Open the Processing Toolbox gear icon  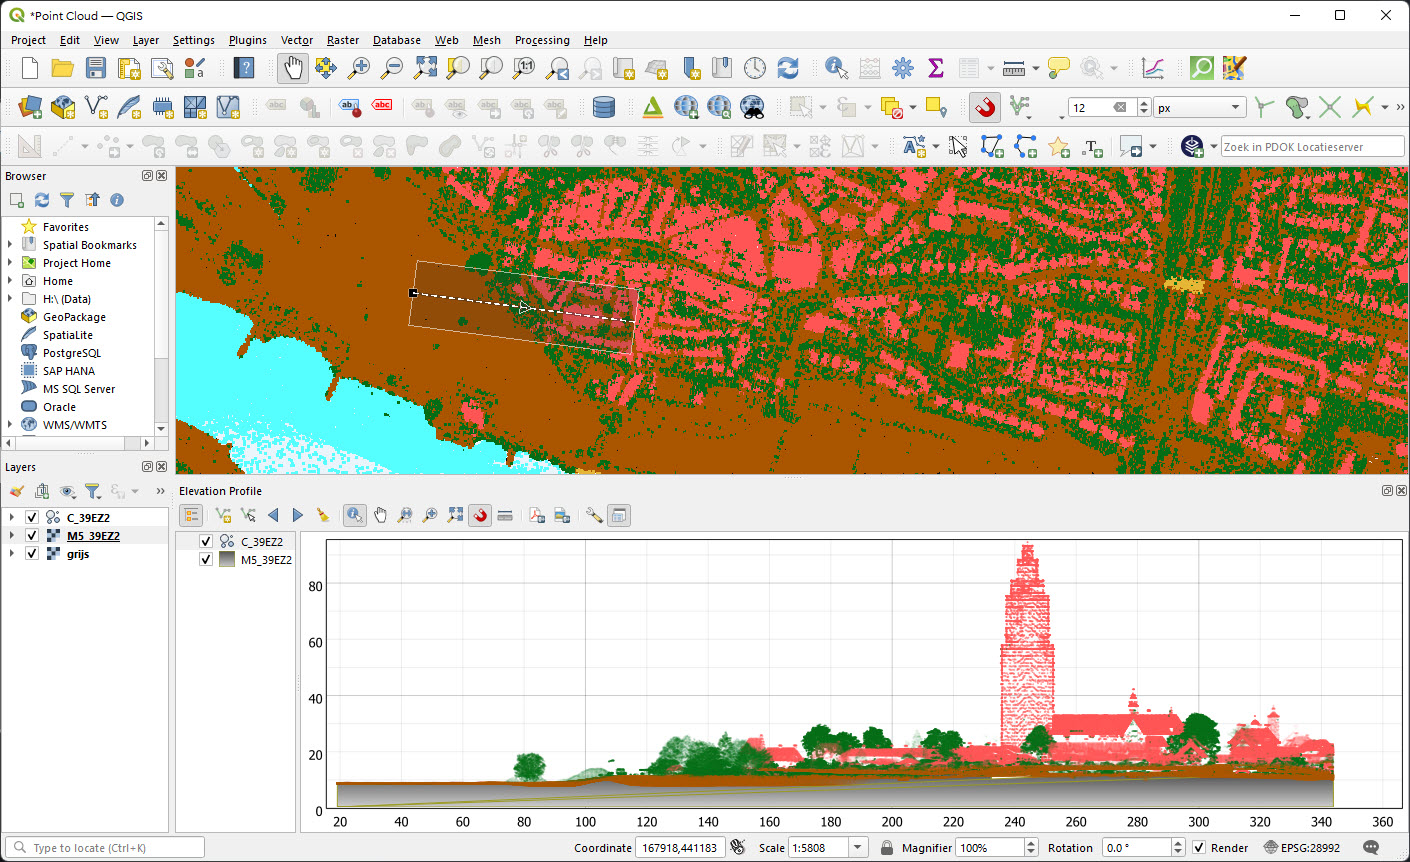coord(903,68)
